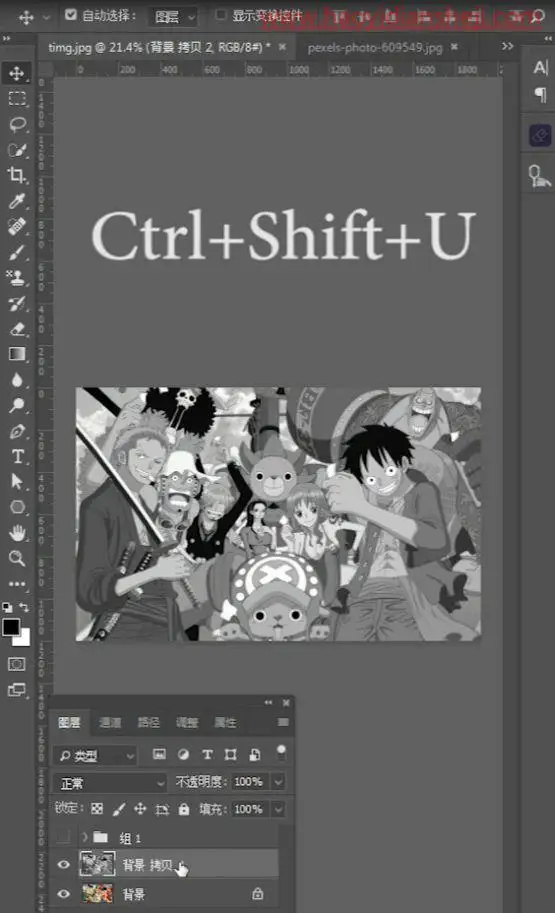555x913 pixels.
Task: Select the Eyedropper tool
Action: [x=16, y=201]
